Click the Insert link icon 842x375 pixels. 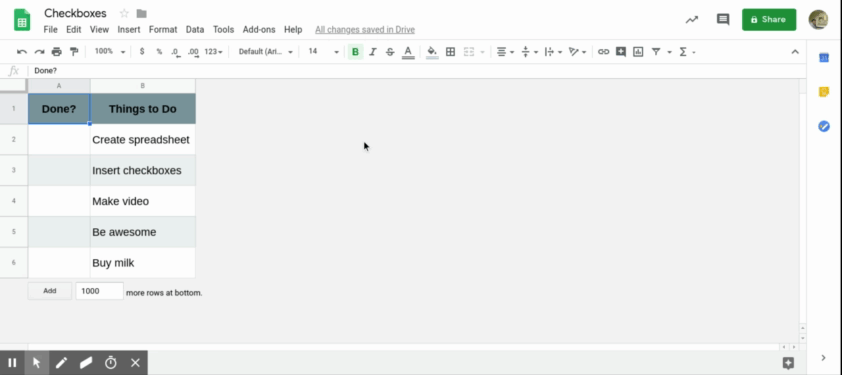(604, 52)
